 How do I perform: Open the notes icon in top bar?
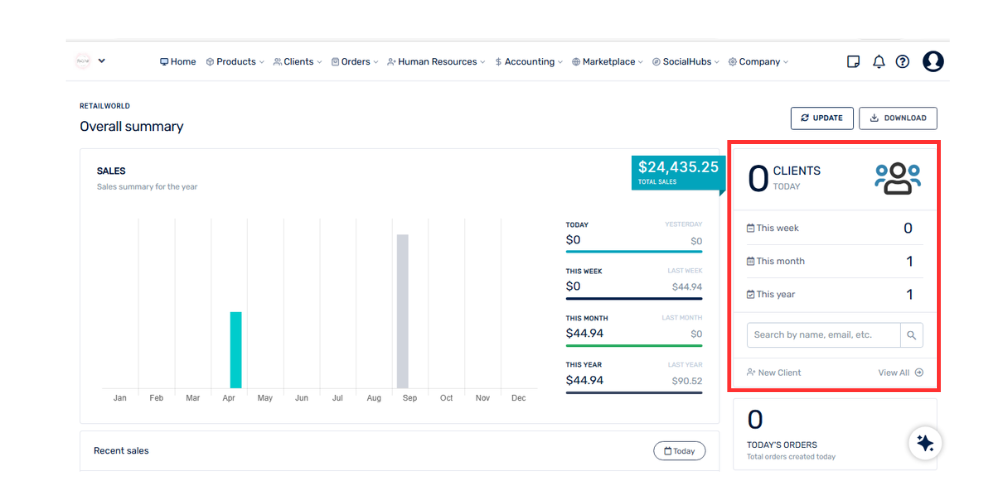(x=853, y=62)
